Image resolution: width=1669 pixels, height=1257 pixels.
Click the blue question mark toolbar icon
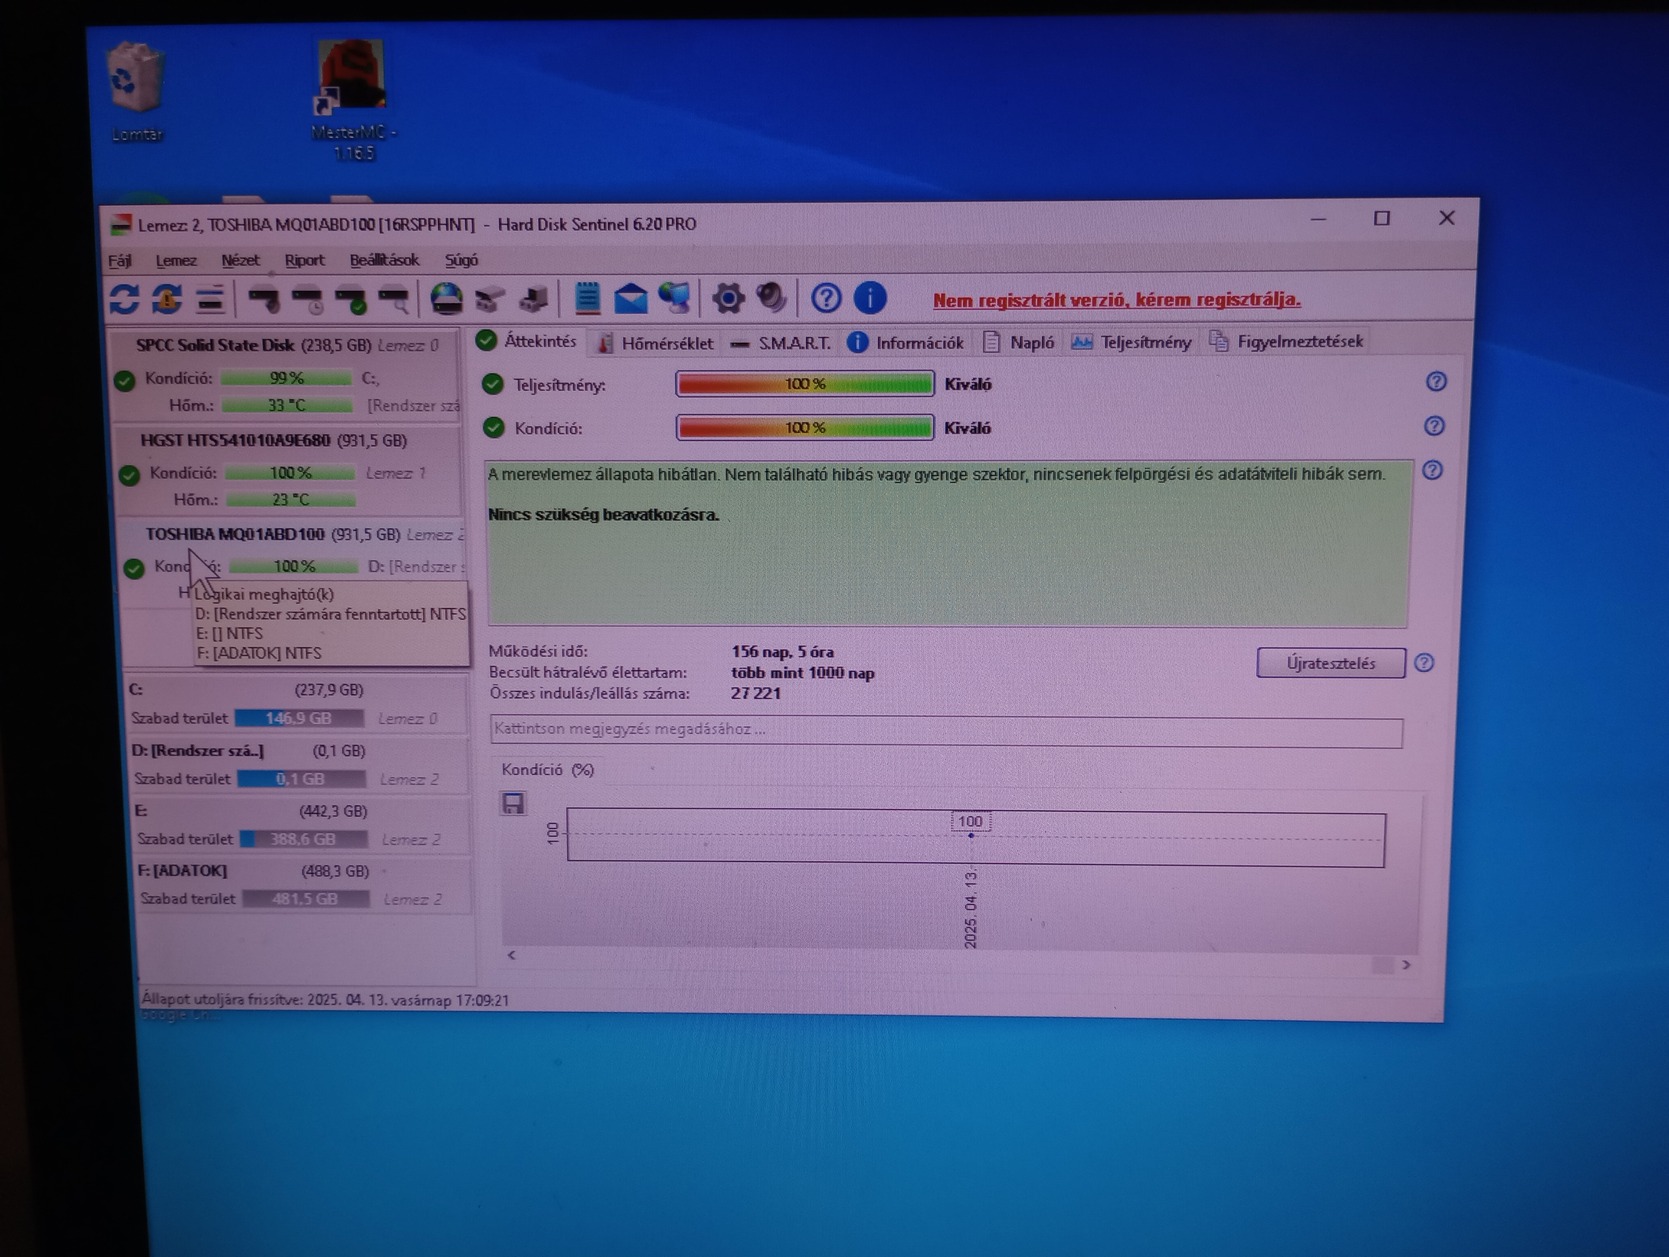click(826, 298)
